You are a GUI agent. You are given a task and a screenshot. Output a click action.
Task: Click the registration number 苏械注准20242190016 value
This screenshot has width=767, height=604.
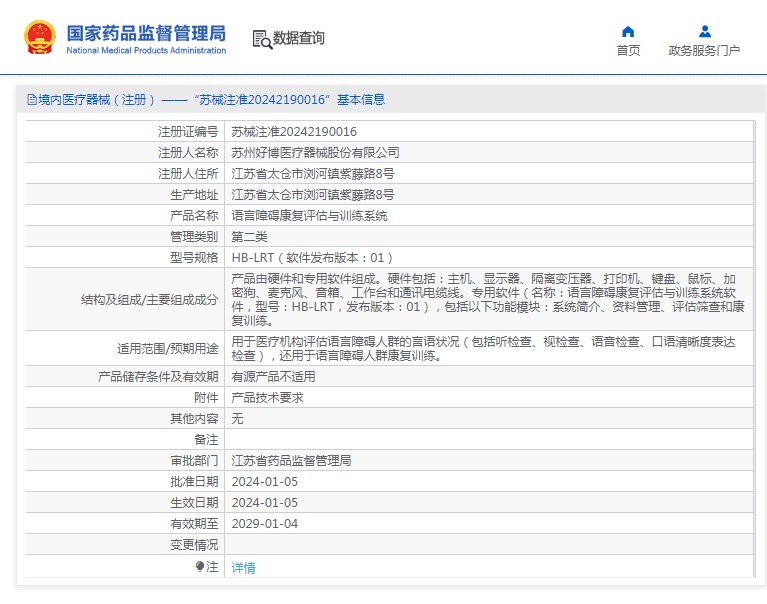pyautogui.click(x=294, y=131)
